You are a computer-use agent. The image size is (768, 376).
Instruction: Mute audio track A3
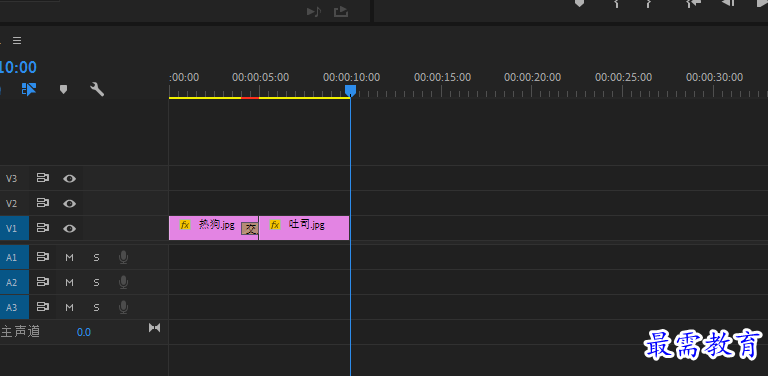[70, 307]
